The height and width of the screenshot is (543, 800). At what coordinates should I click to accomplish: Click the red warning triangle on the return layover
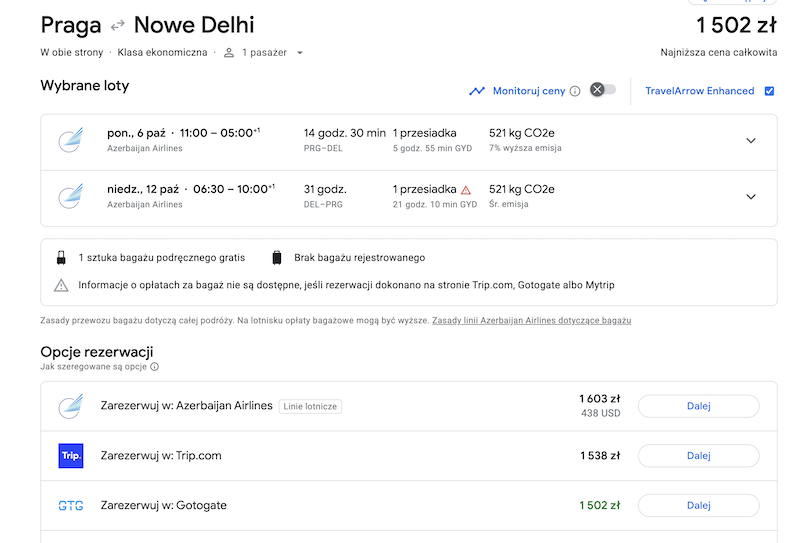(x=466, y=190)
